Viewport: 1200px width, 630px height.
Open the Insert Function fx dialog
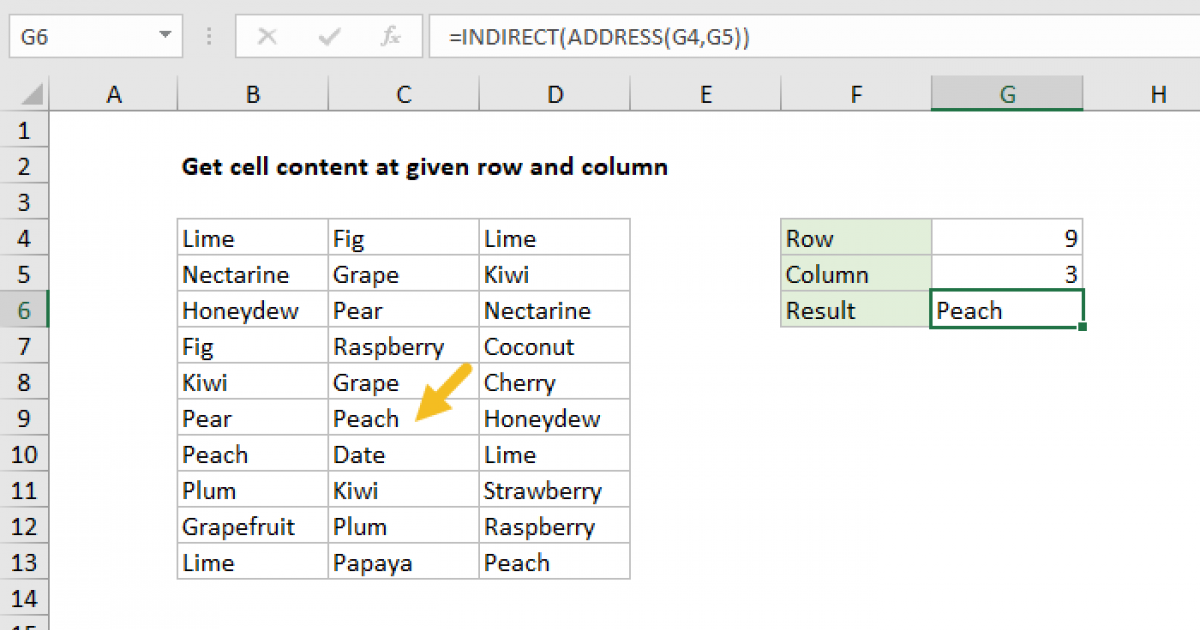(x=390, y=38)
